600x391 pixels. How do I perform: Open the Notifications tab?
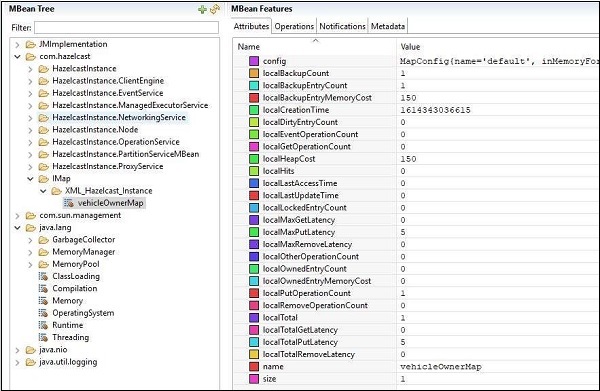pos(342,26)
